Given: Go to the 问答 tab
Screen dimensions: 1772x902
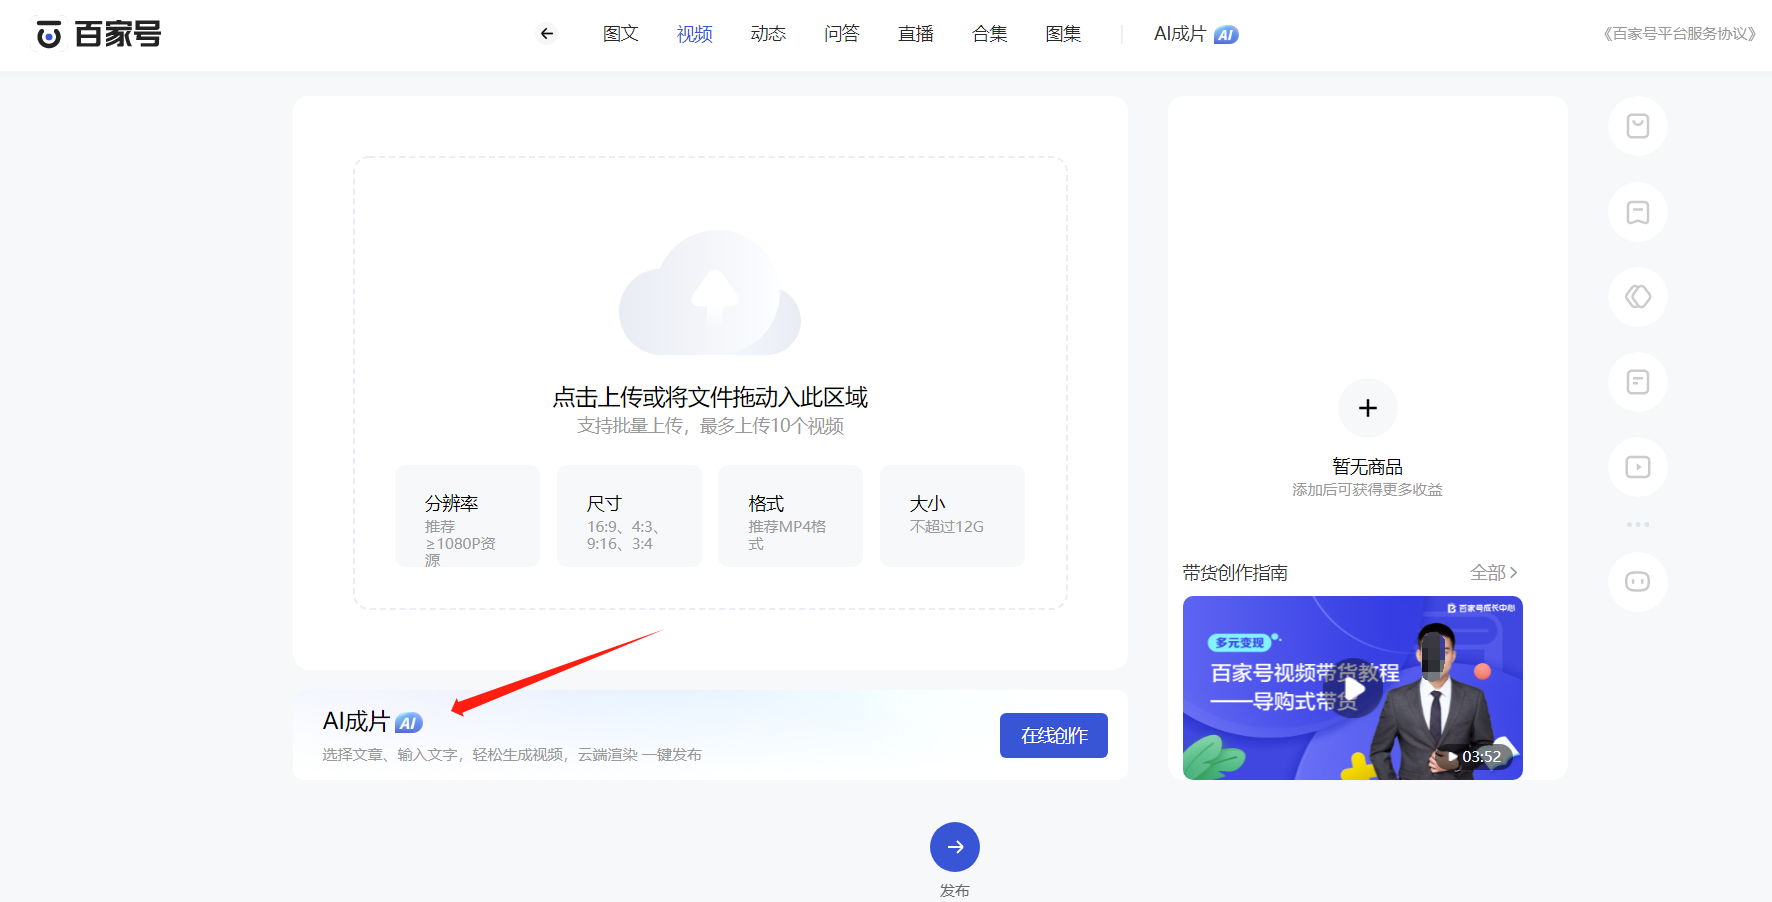Looking at the screenshot, I should (842, 34).
